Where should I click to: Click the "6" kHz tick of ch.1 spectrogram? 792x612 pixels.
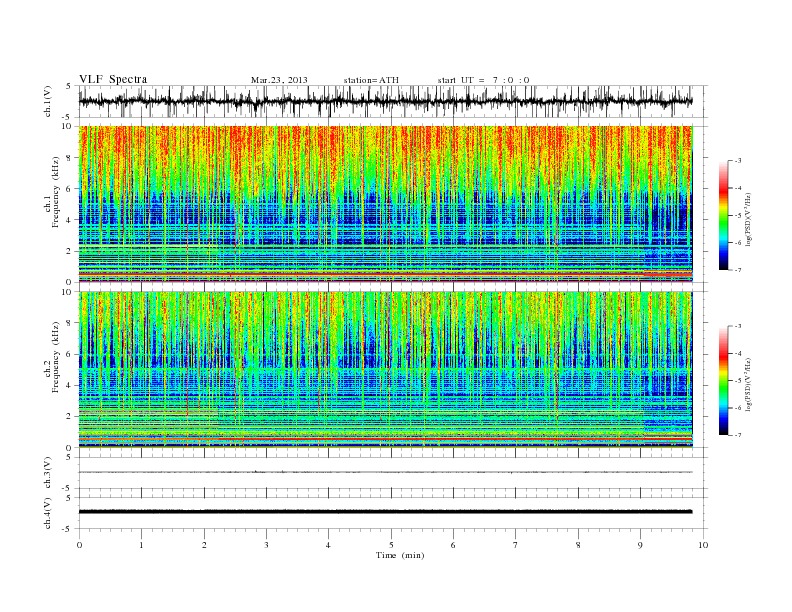coord(70,189)
